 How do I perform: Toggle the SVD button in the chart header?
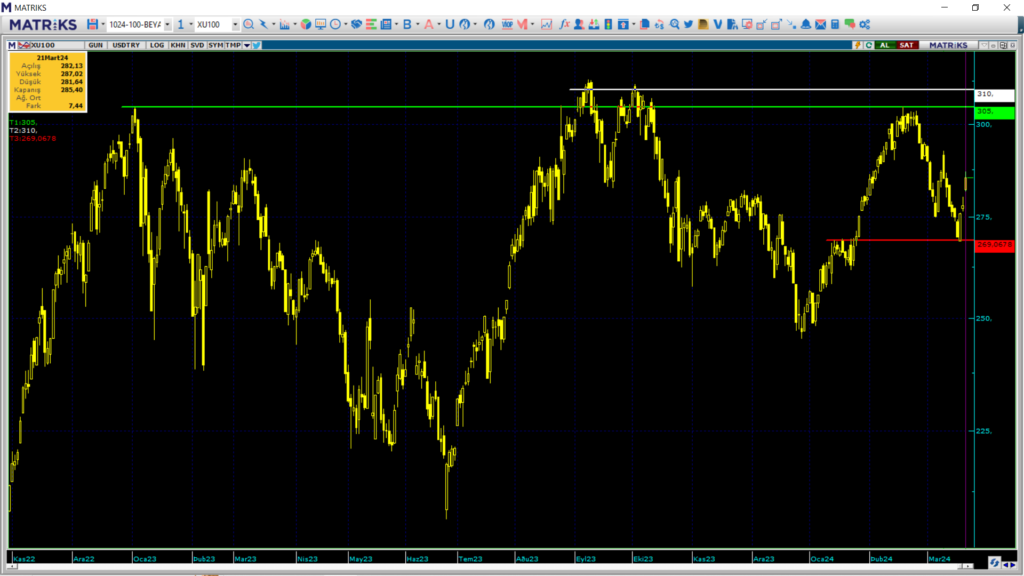click(197, 45)
